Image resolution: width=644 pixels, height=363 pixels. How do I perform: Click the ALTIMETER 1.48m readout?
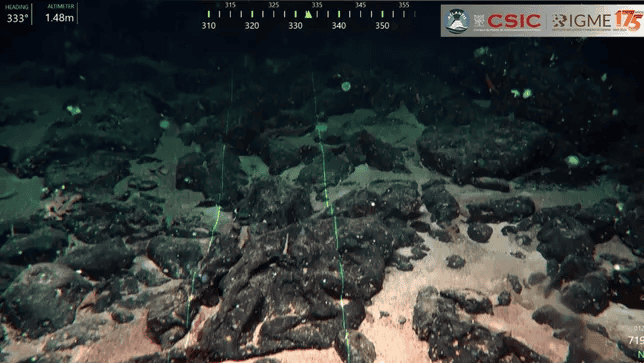[60, 14]
